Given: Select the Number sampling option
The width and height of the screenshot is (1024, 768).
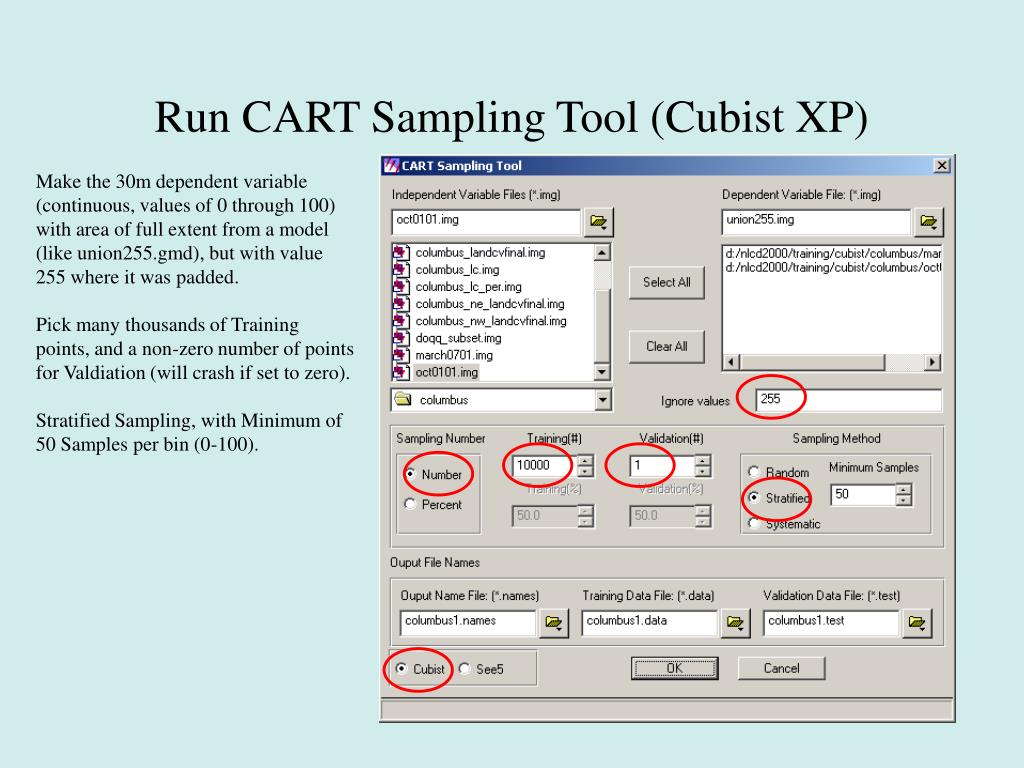Looking at the screenshot, I should 410,474.
